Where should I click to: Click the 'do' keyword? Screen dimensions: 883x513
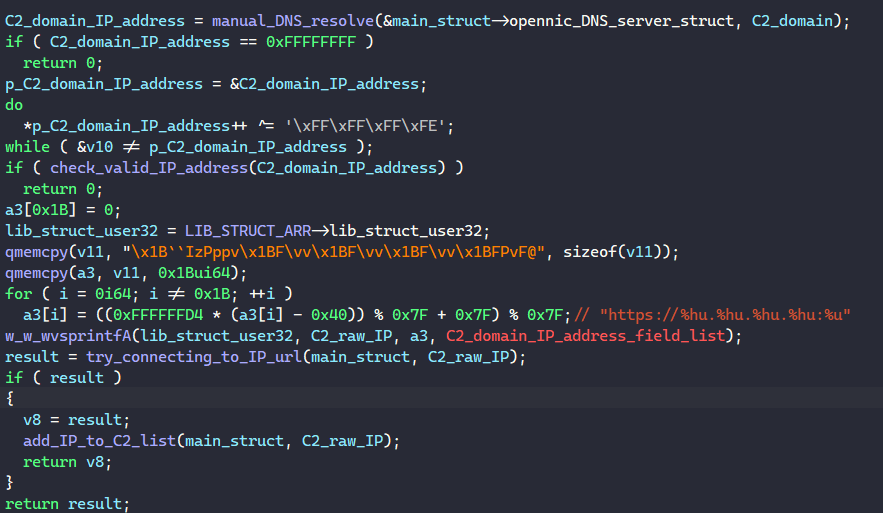[14, 105]
